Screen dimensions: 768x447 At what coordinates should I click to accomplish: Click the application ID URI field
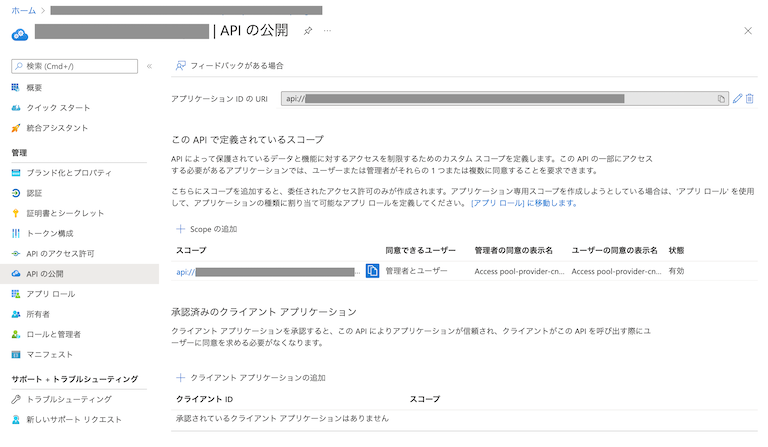pos(504,99)
